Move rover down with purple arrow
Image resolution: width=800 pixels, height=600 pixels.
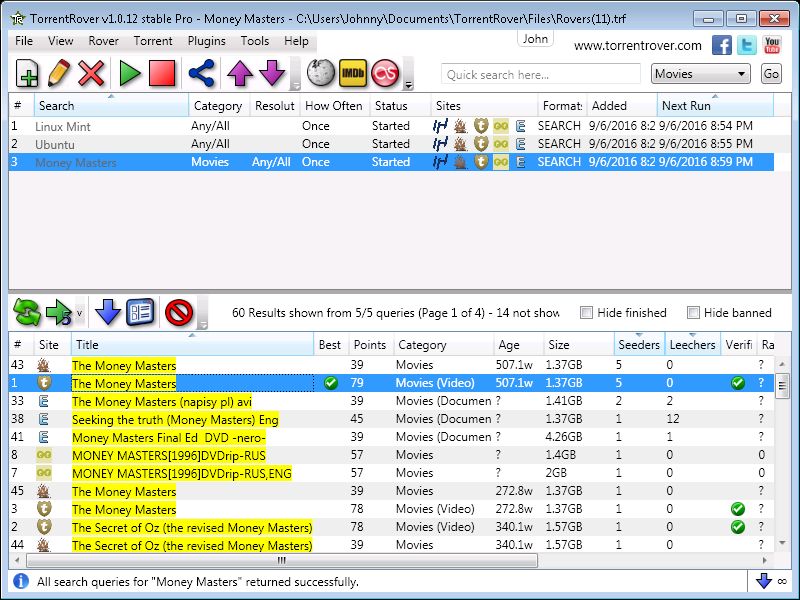[x=272, y=73]
